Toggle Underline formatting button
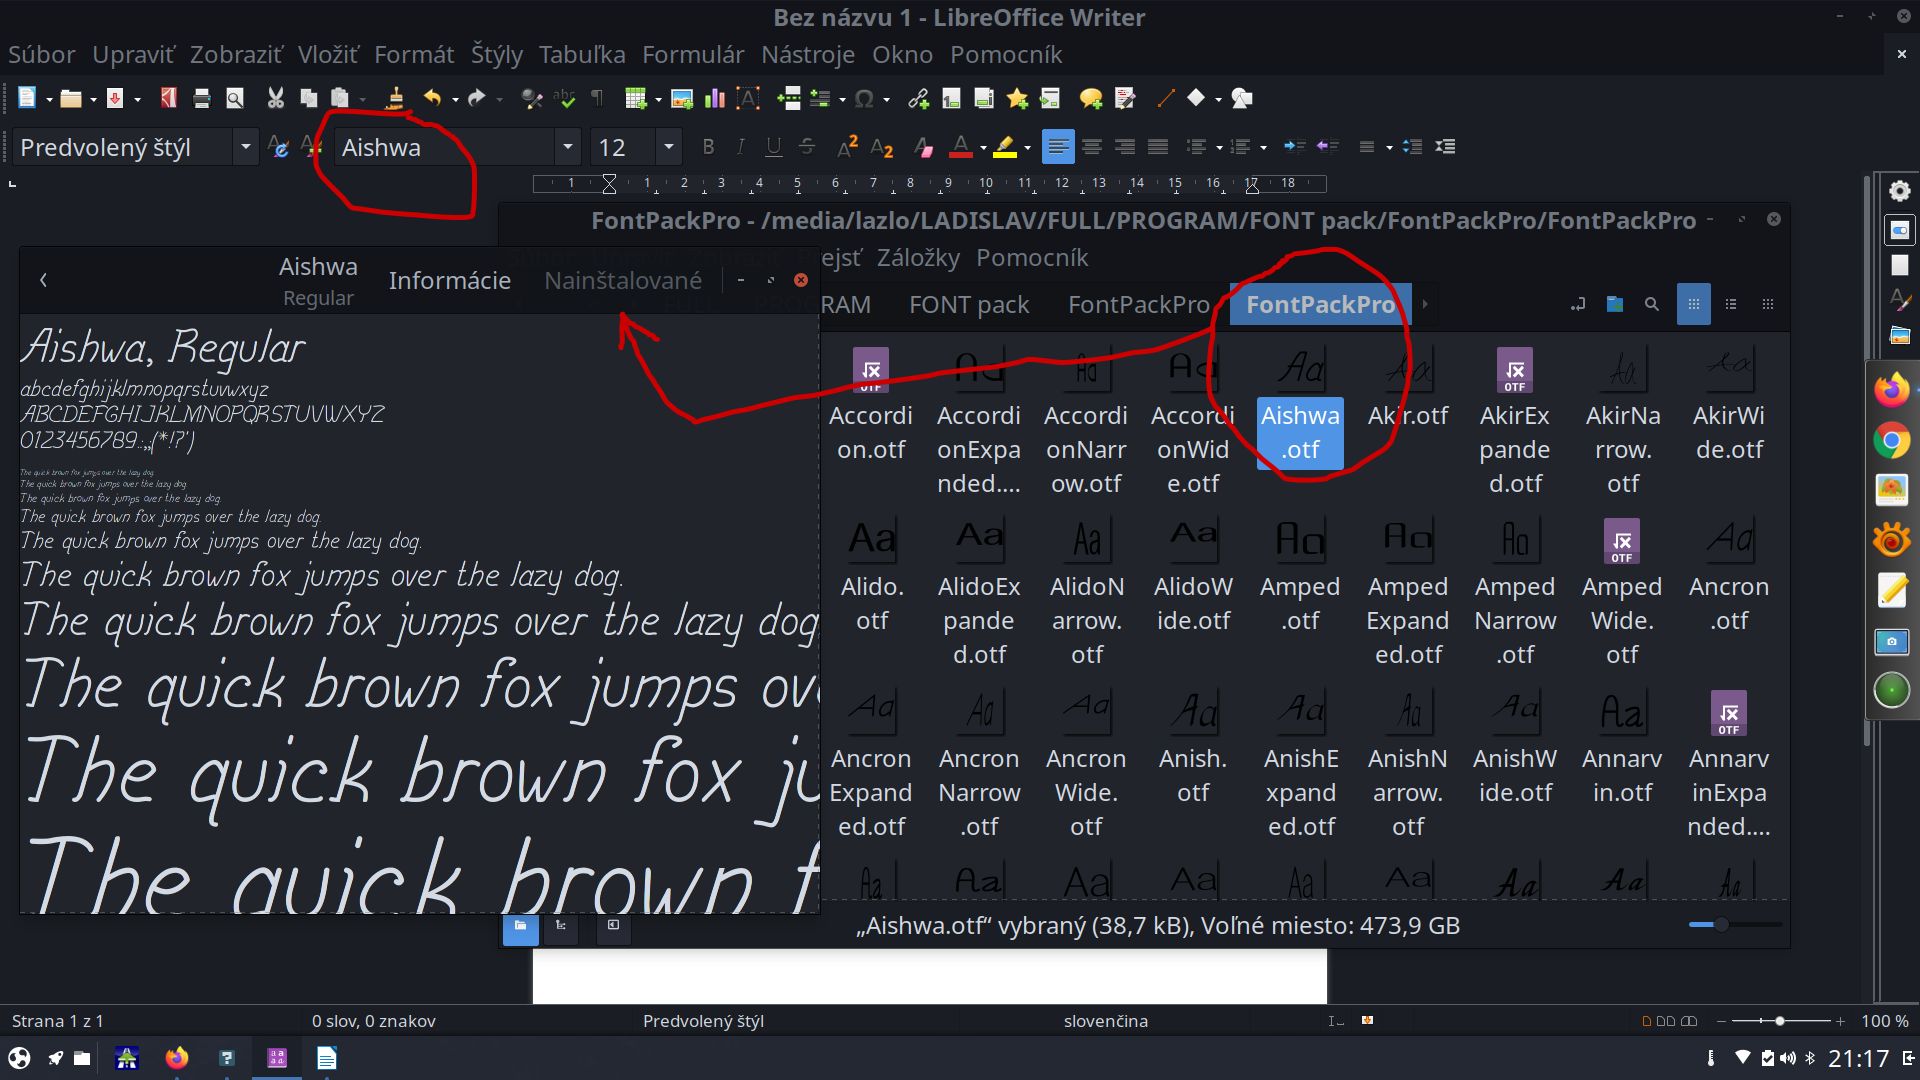This screenshot has width=1920, height=1080. coord(773,147)
